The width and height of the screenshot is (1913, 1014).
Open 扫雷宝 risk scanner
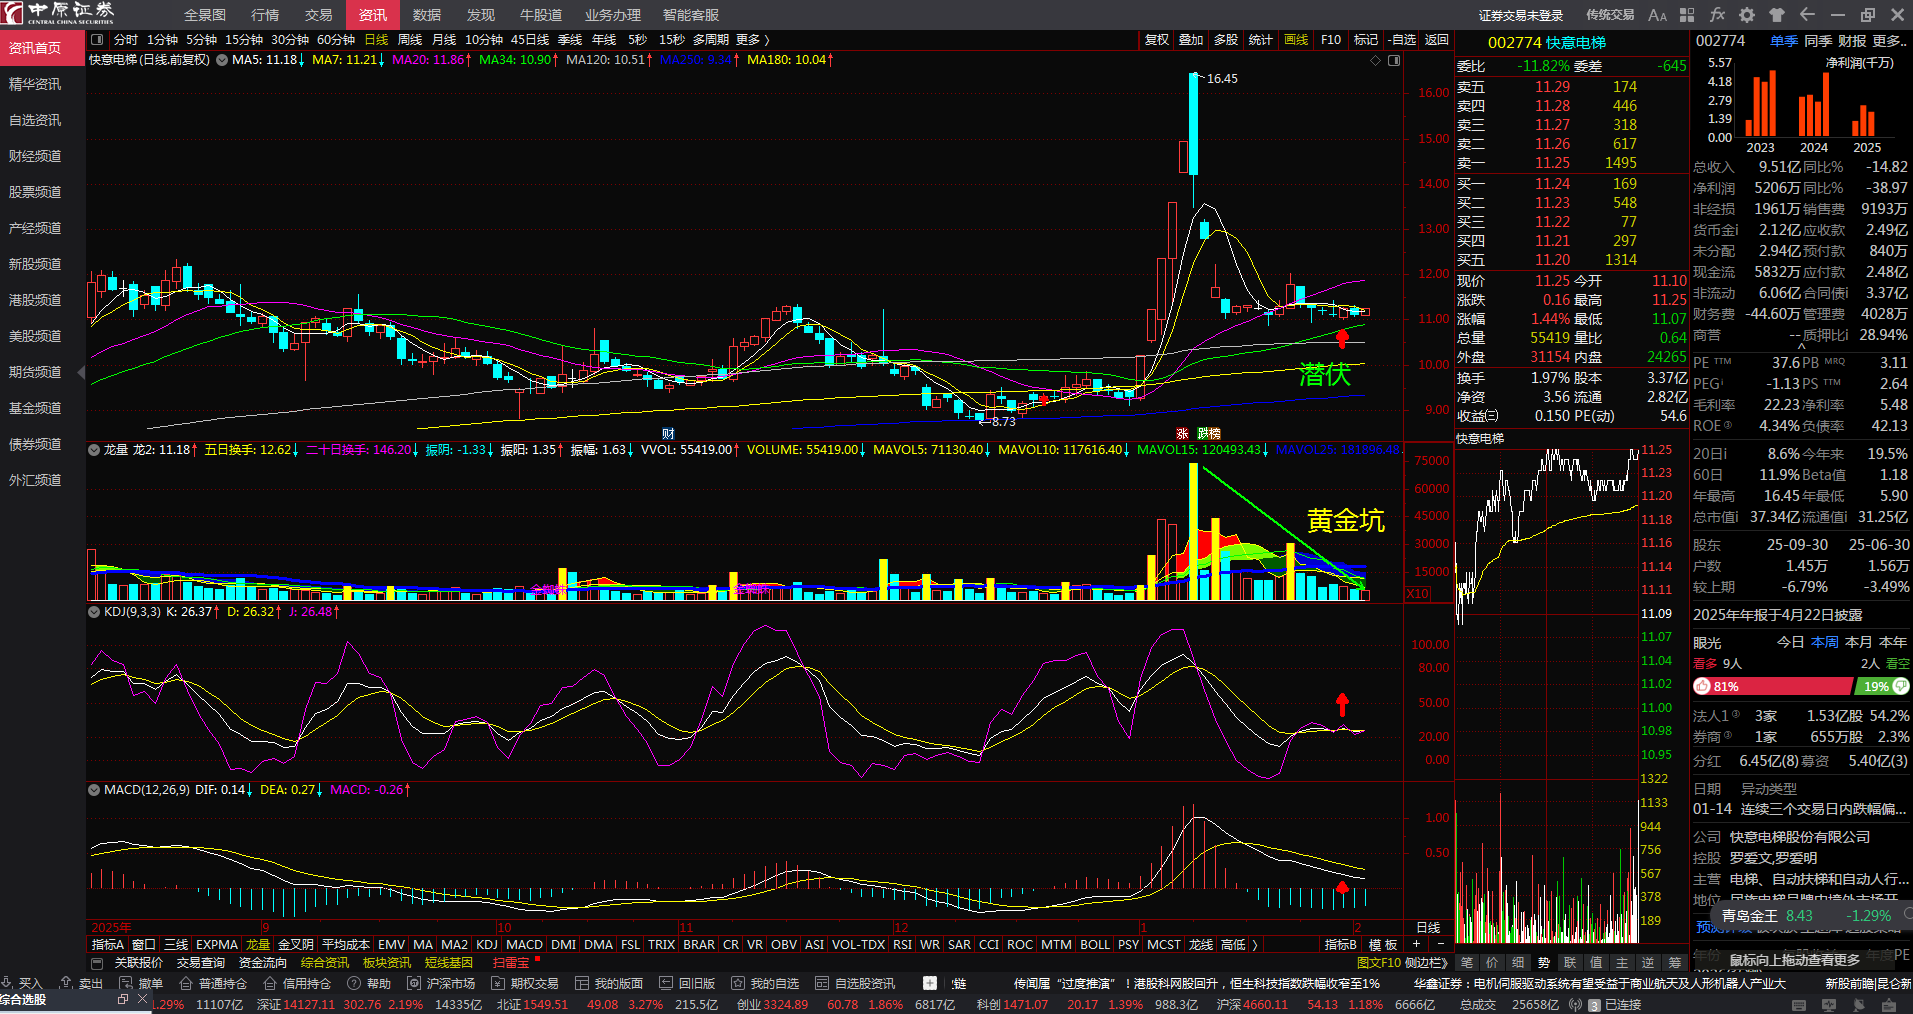pos(511,963)
